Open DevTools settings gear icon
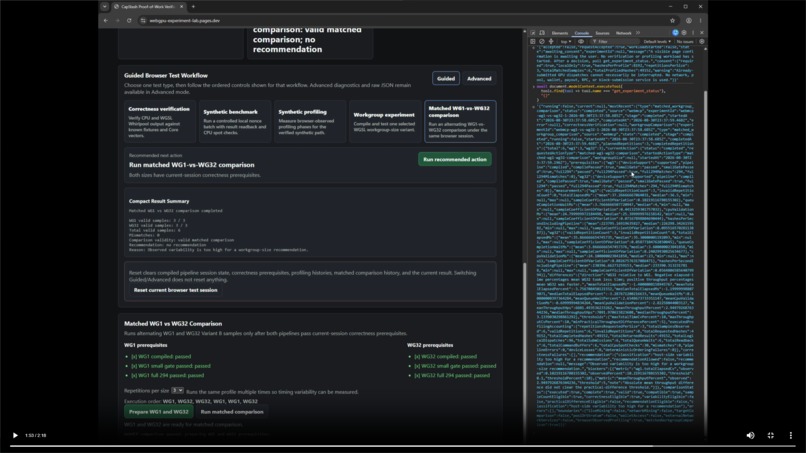This screenshot has width=806, height=453. pyautogui.click(x=684, y=33)
